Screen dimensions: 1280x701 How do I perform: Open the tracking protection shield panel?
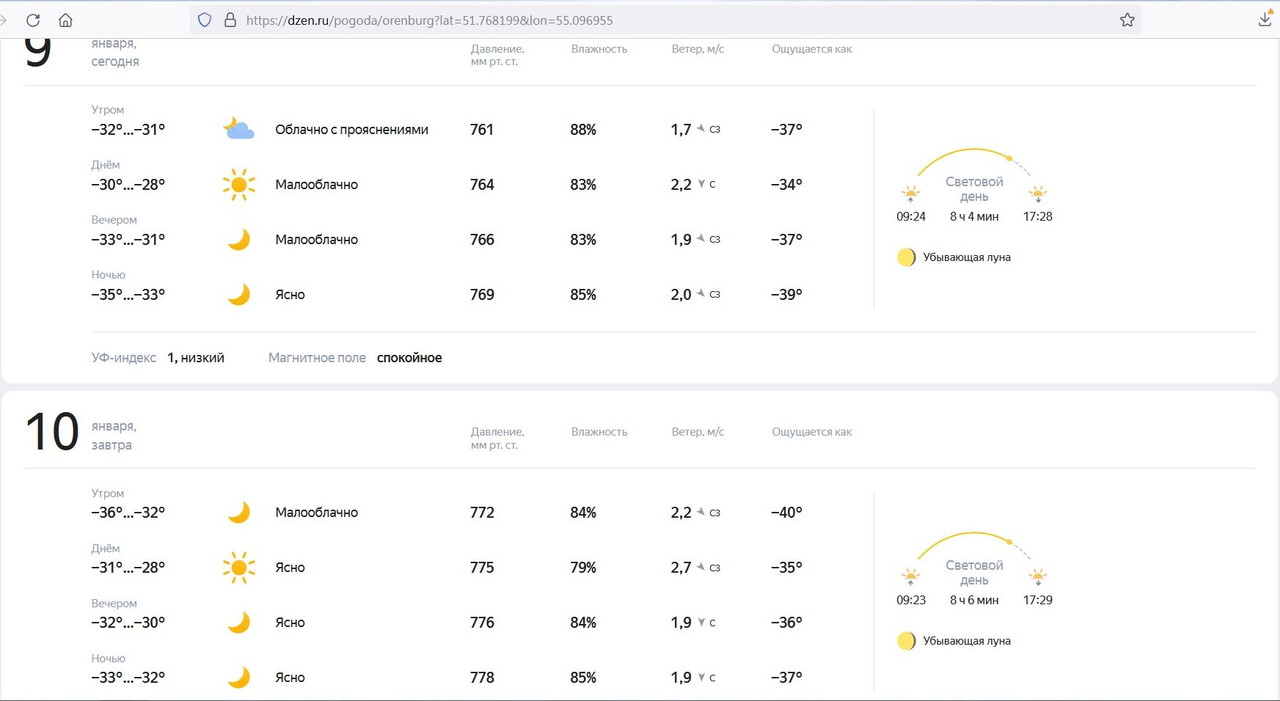pyautogui.click(x=205, y=20)
